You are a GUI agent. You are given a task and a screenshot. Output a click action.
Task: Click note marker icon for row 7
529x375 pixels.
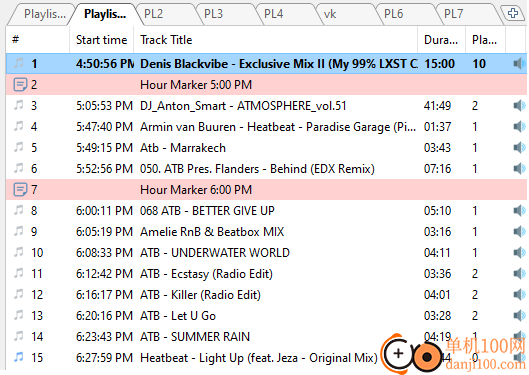pos(20,190)
